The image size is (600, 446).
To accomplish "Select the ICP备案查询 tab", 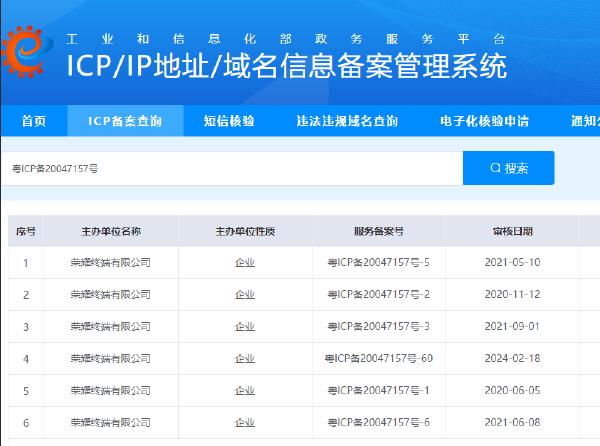I will coord(125,121).
